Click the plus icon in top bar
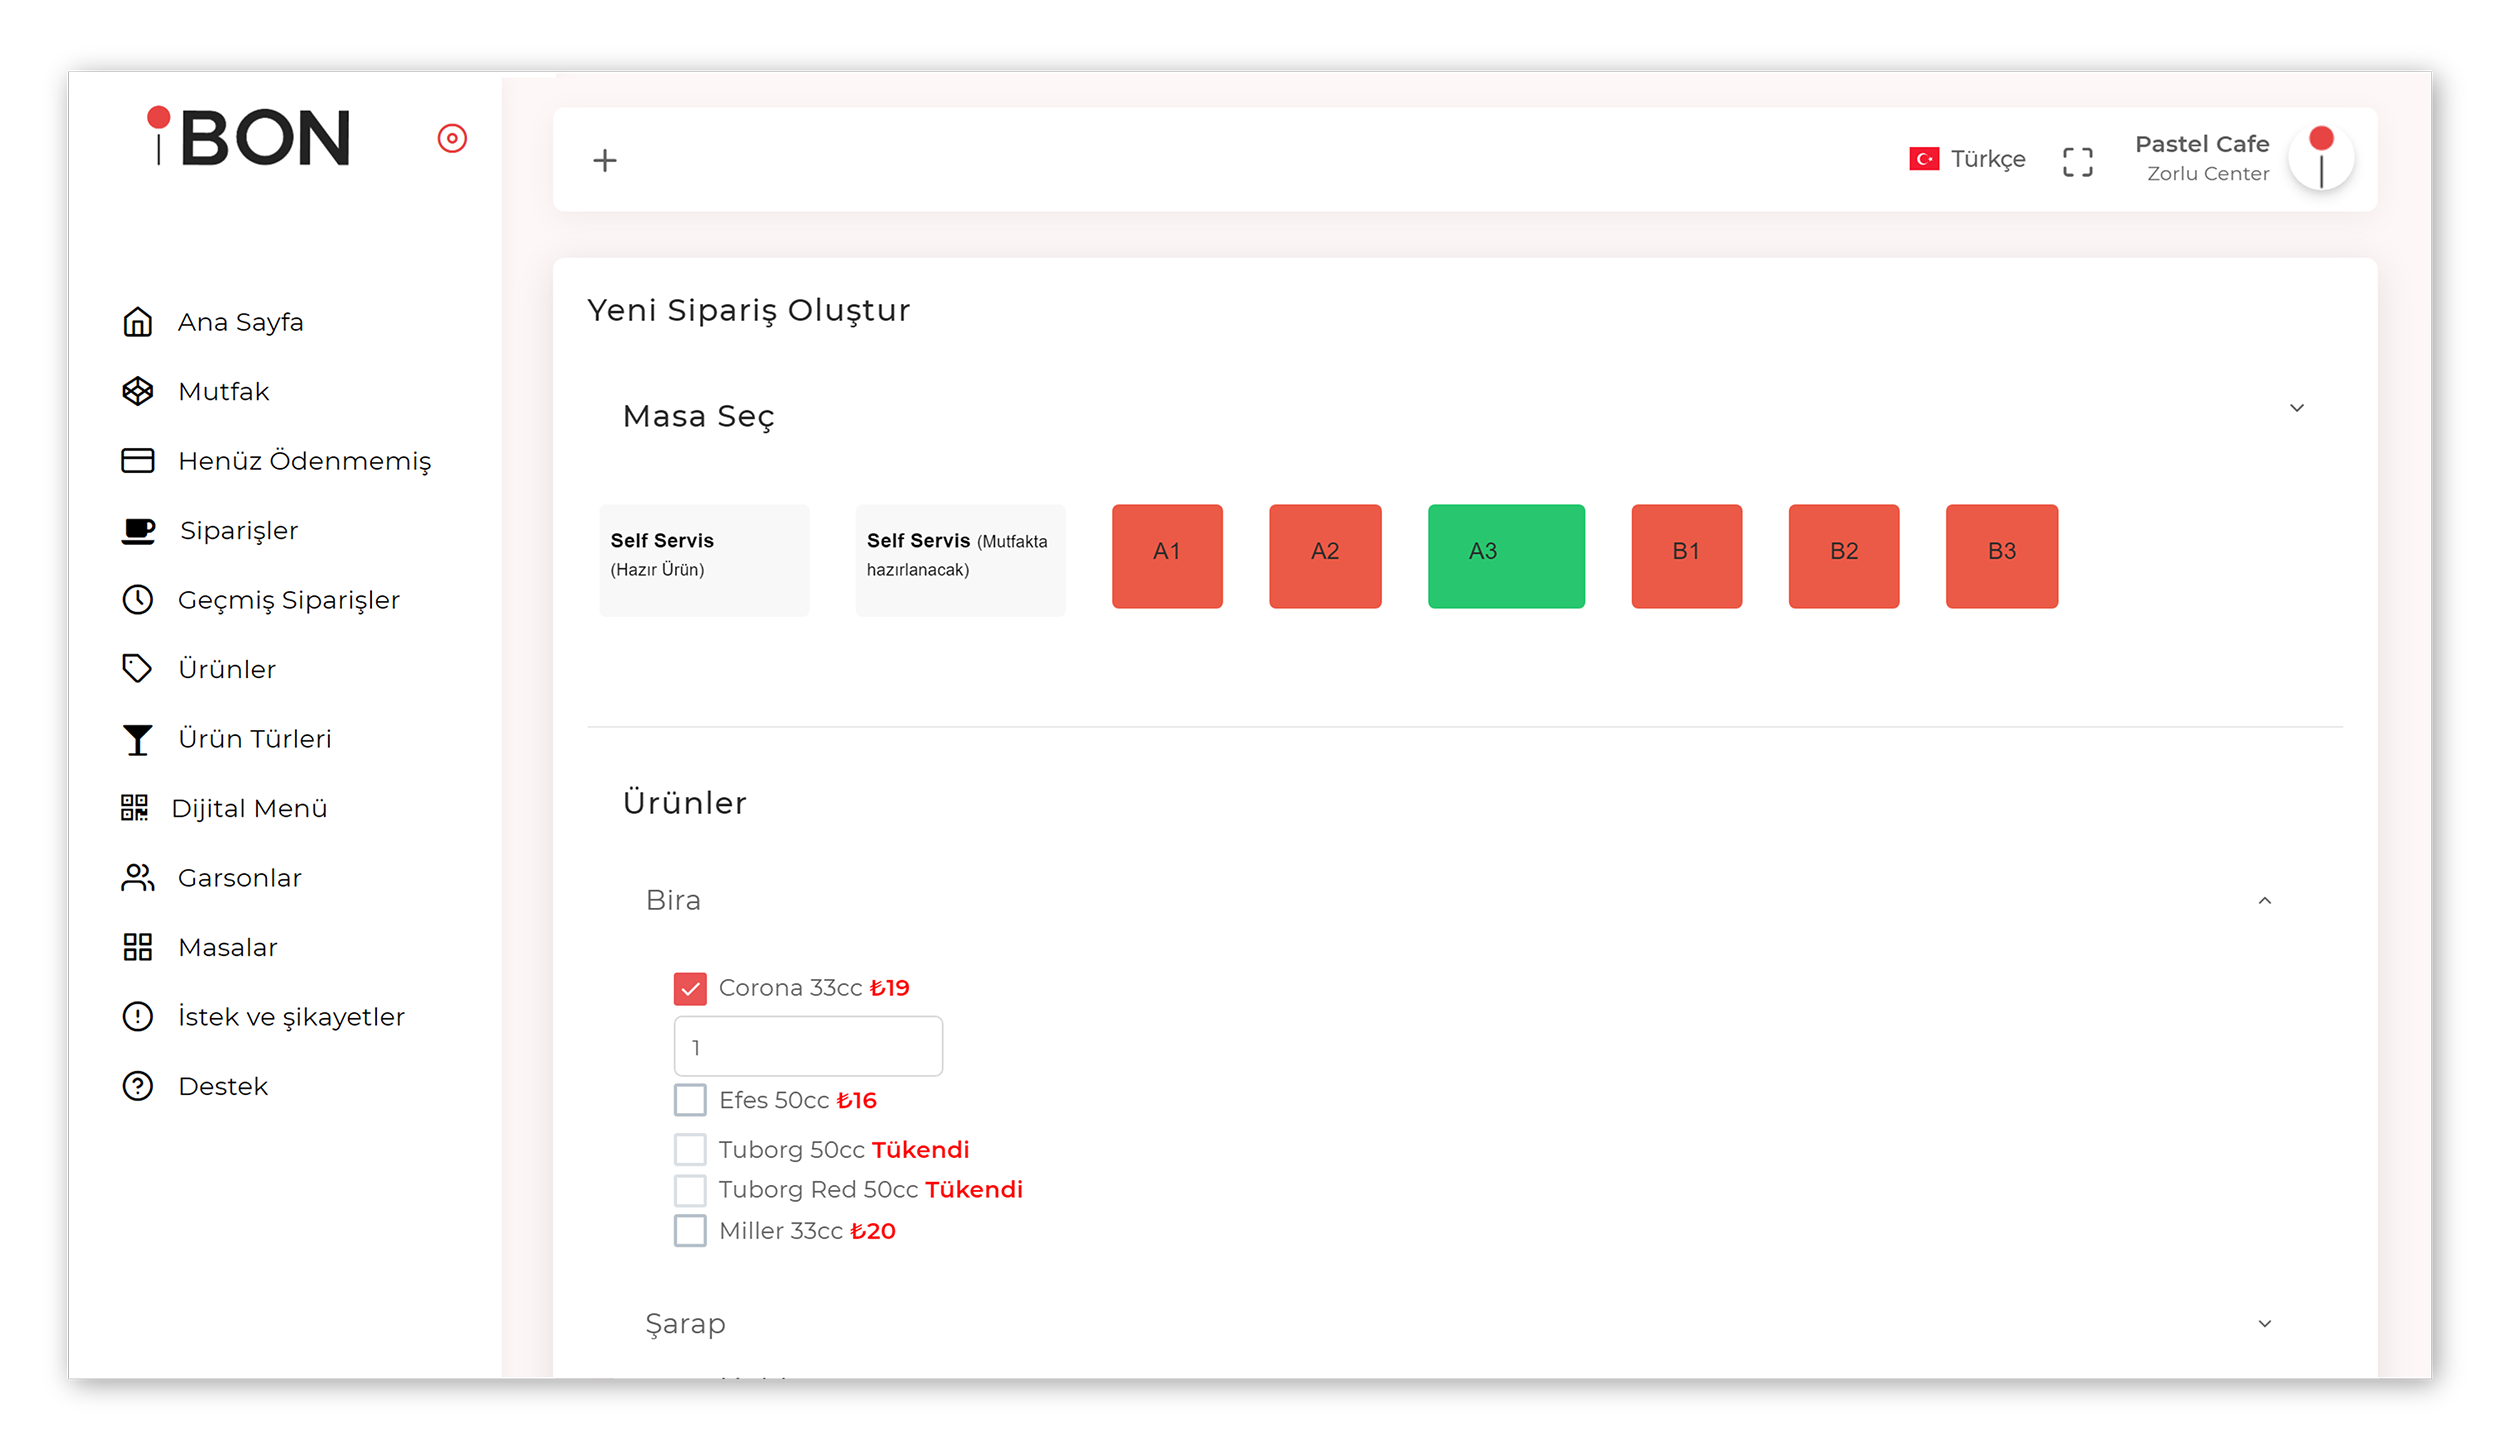2500x1454 pixels. tap(604, 160)
